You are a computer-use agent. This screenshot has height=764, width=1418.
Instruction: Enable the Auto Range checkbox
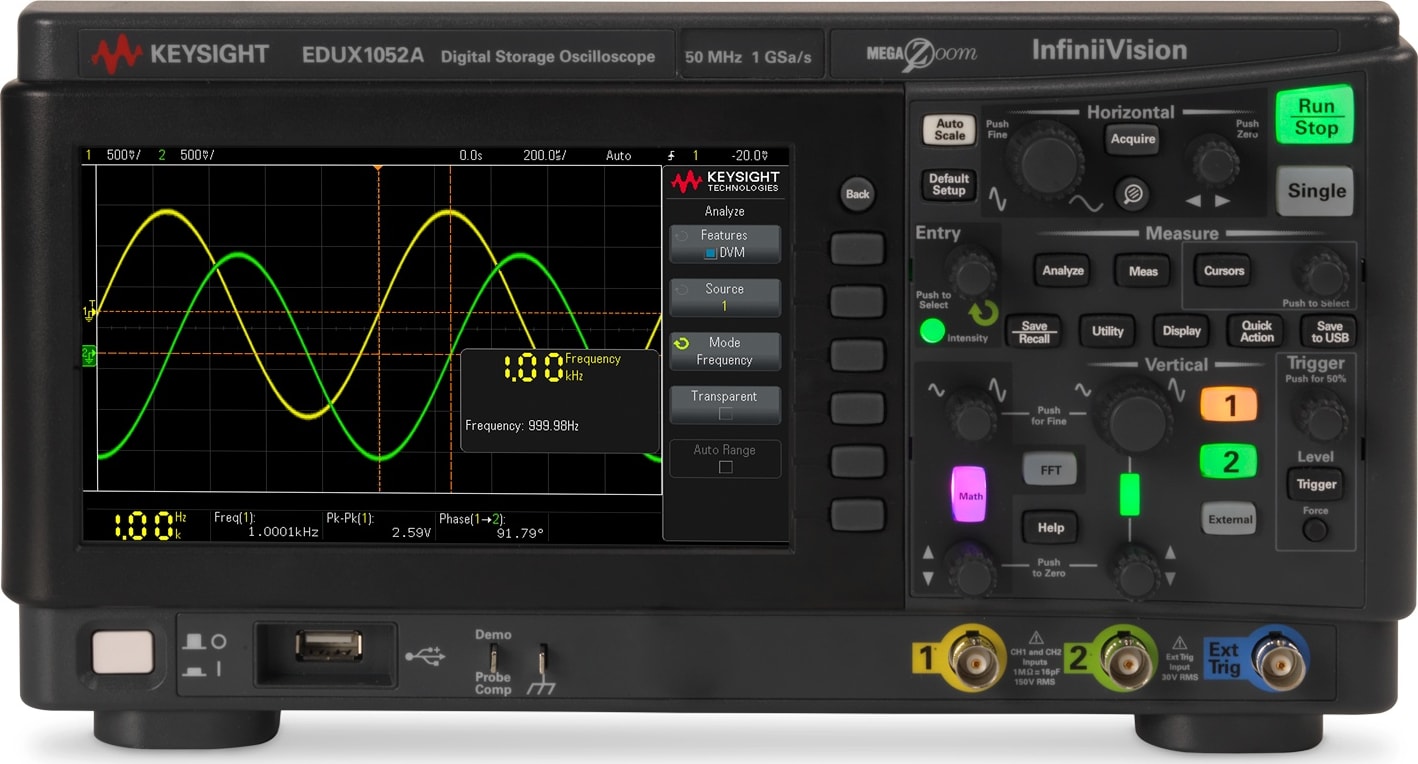click(x=725, y=467)
